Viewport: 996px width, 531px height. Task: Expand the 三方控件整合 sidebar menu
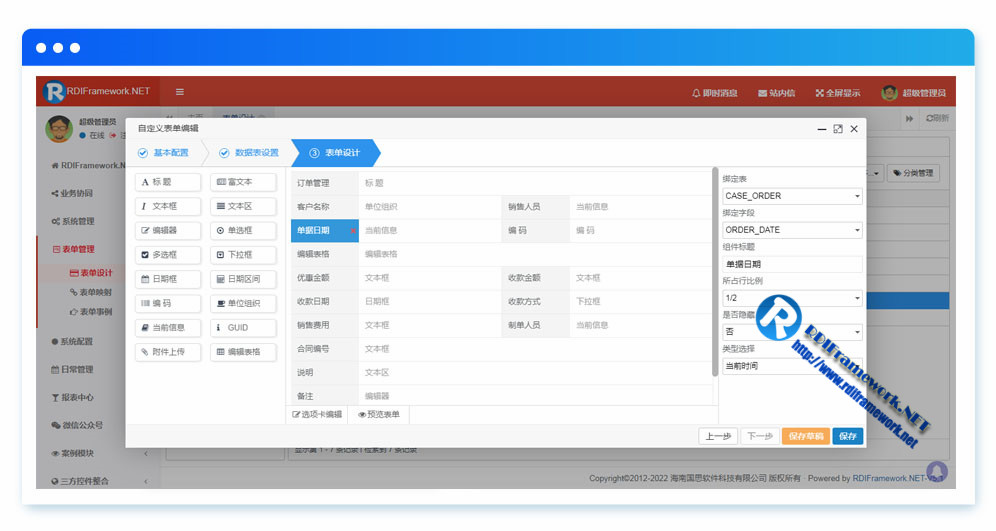pos(99,481)
